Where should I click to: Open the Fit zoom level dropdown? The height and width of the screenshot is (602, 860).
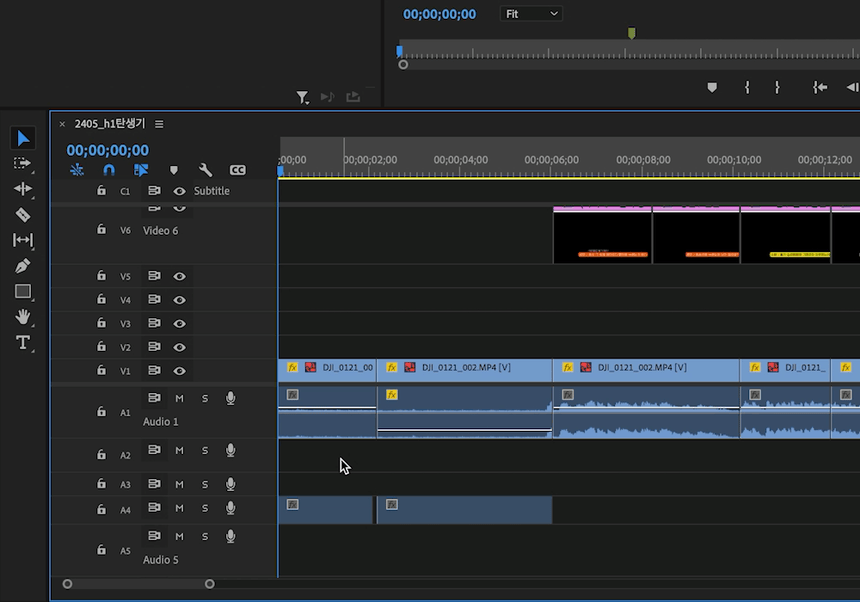(x=532, y=14)
